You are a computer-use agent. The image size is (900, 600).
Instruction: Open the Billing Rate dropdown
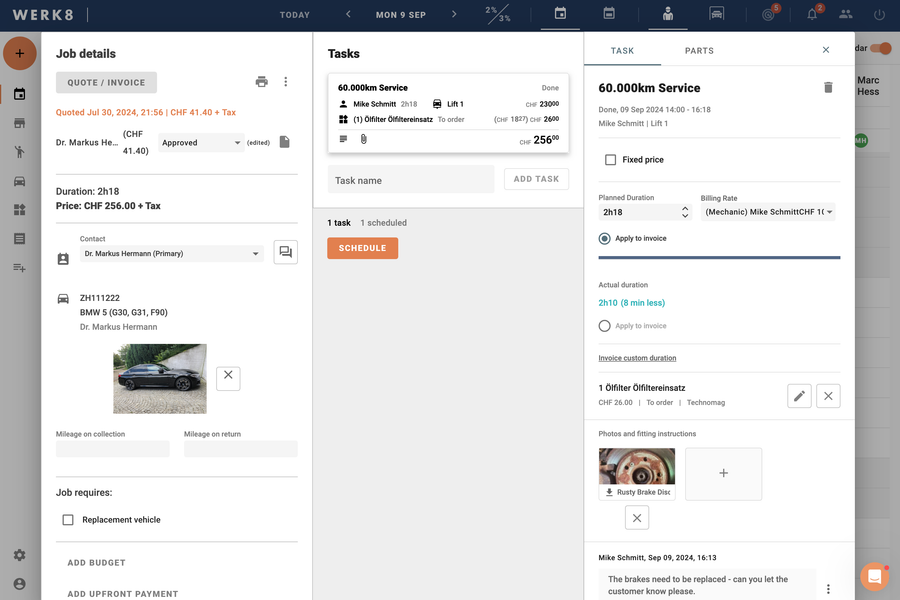pyautogui.click(x=768, y=212)
